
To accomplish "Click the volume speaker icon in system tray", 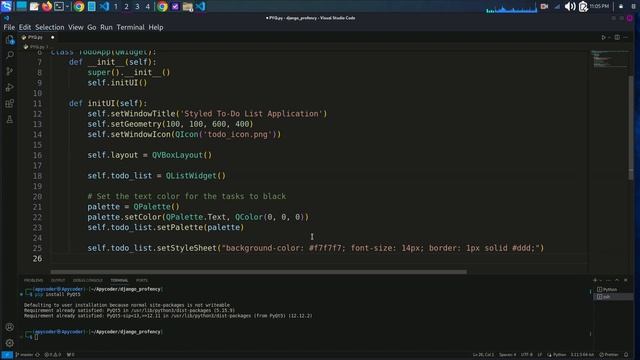I will [x=569, y=6].
